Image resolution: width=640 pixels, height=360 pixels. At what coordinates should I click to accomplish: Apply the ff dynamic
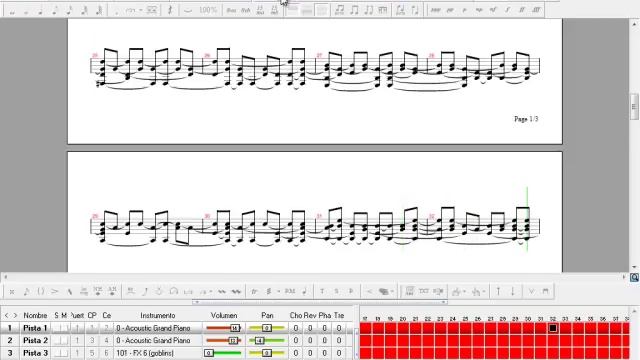tap(522, 10)
